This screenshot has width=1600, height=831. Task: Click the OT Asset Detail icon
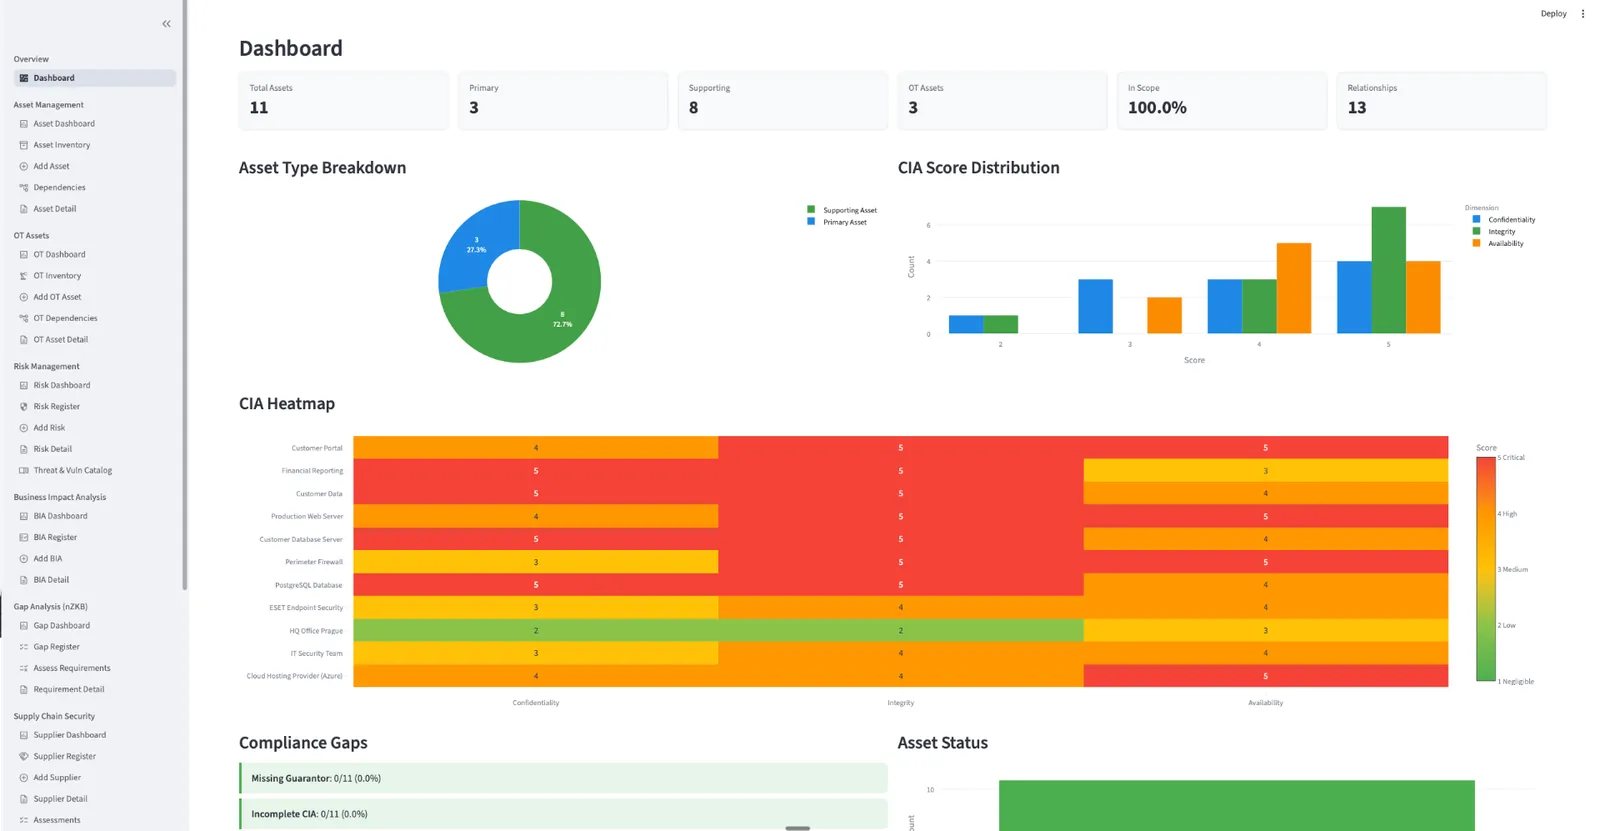[x=24, y=340]
